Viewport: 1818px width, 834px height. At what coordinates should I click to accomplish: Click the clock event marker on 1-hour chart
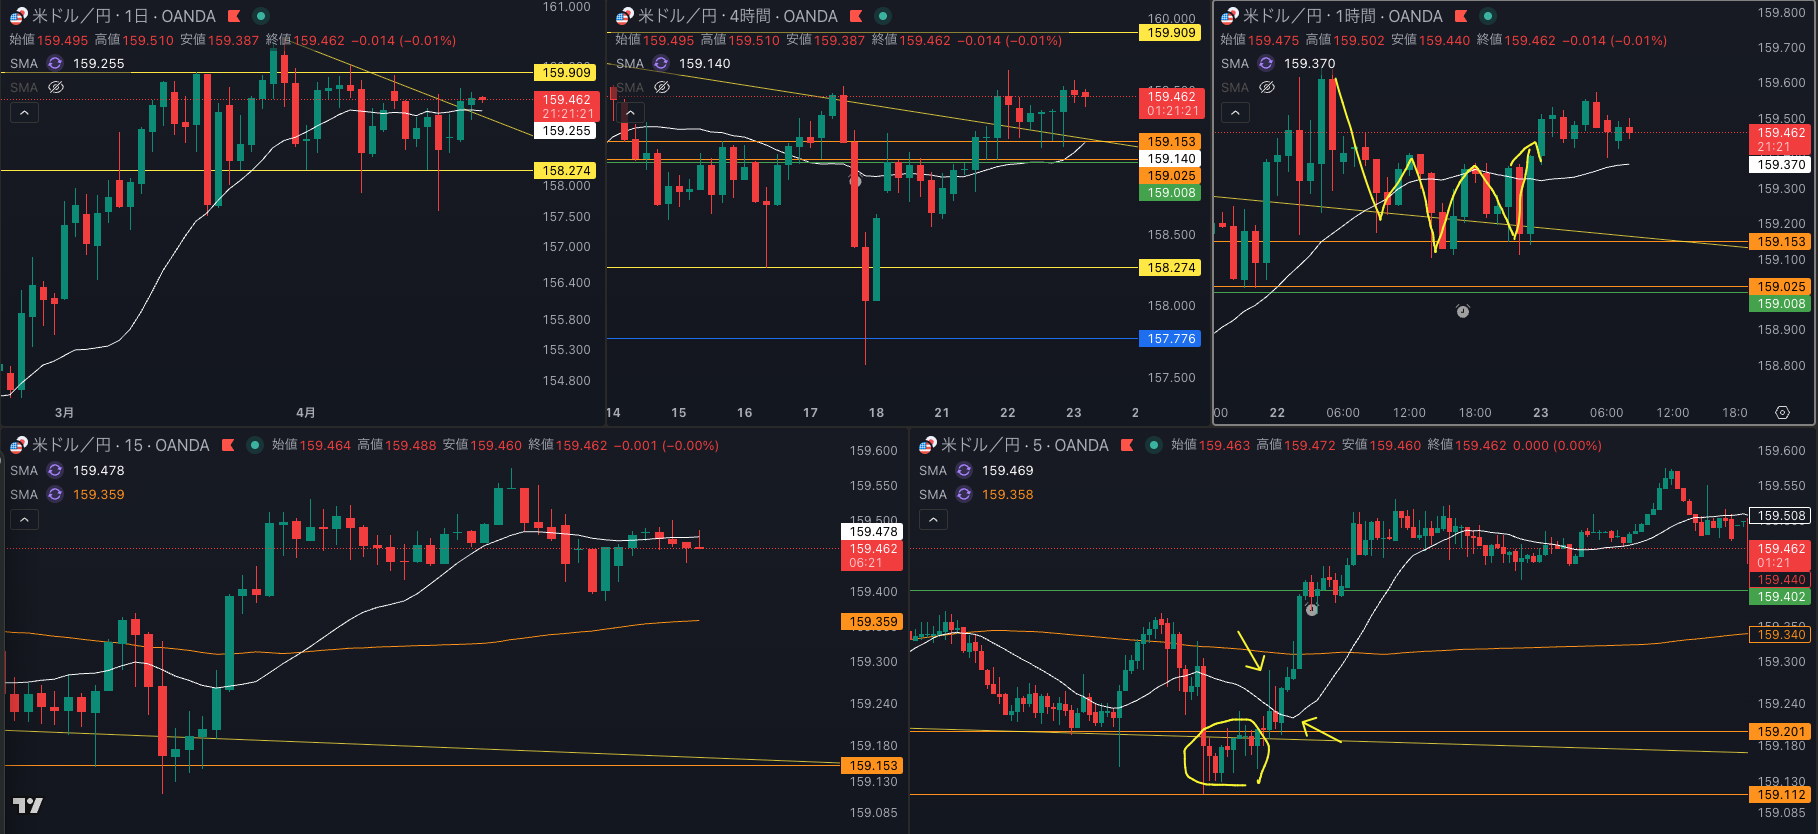1462,312
